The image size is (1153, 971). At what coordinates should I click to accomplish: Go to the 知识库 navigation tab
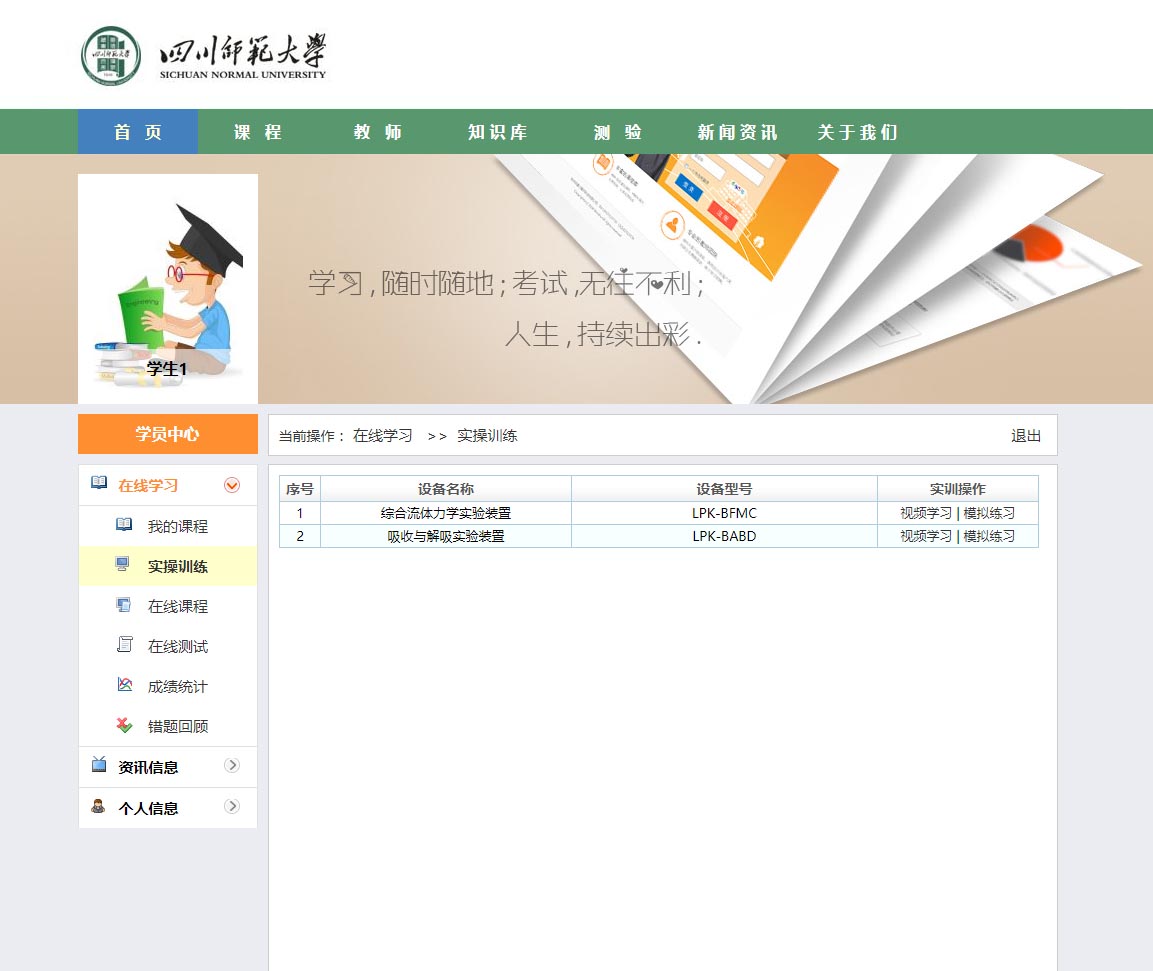pyautogui.click(x=498, y=132)
